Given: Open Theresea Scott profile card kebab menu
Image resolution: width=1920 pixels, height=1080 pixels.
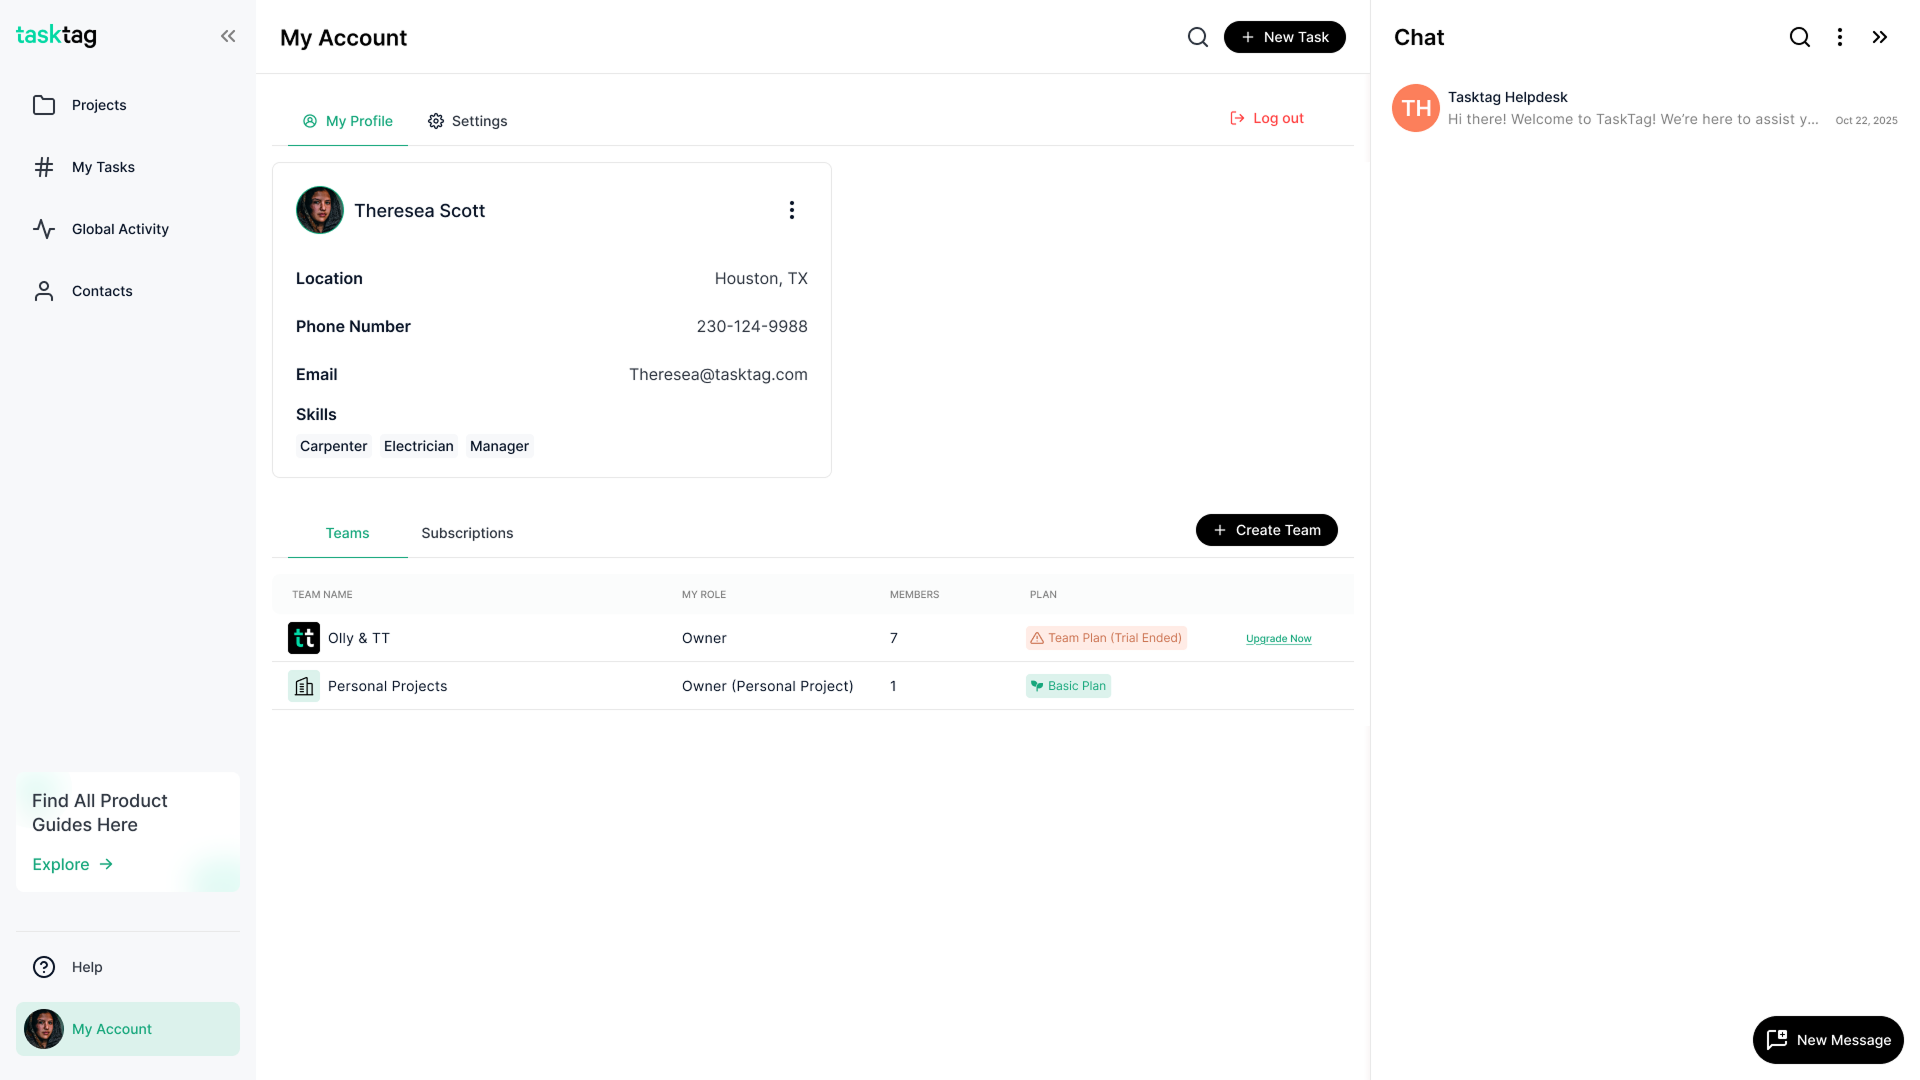Looking at the screenshot, I should click(791, 210).
